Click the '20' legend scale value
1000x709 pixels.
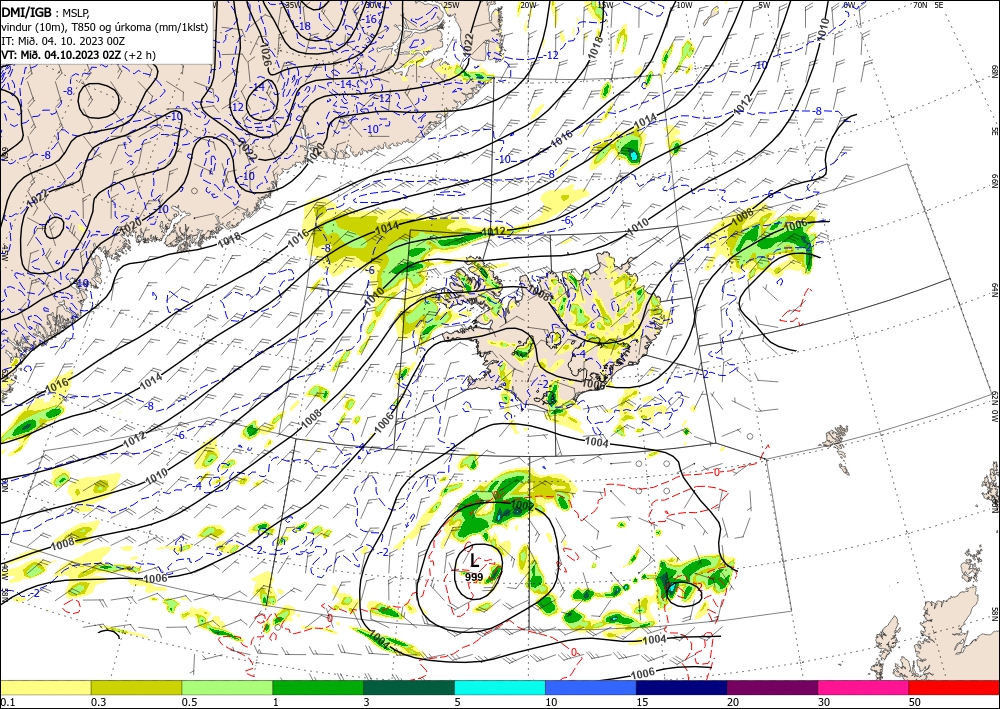[x=732, y=702]
